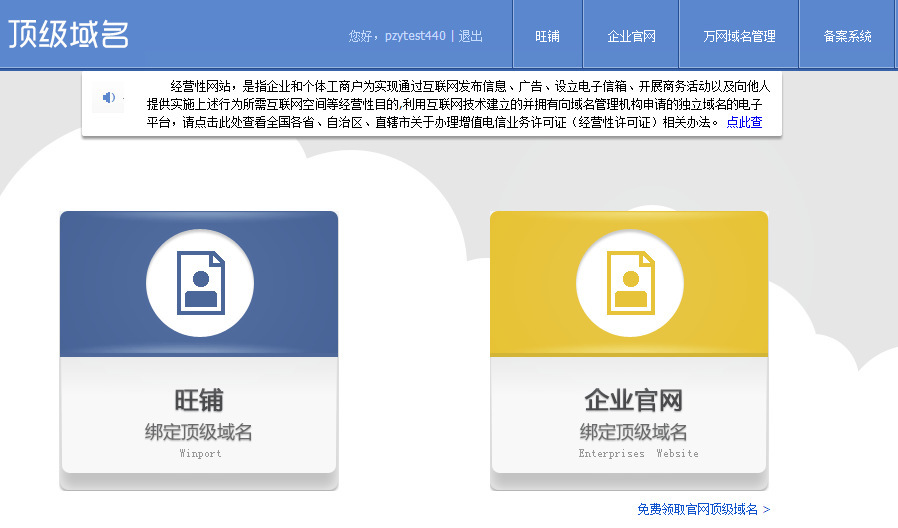
Task: Click the 顶级域名 site logo
Action: click(x=69, y=34)
